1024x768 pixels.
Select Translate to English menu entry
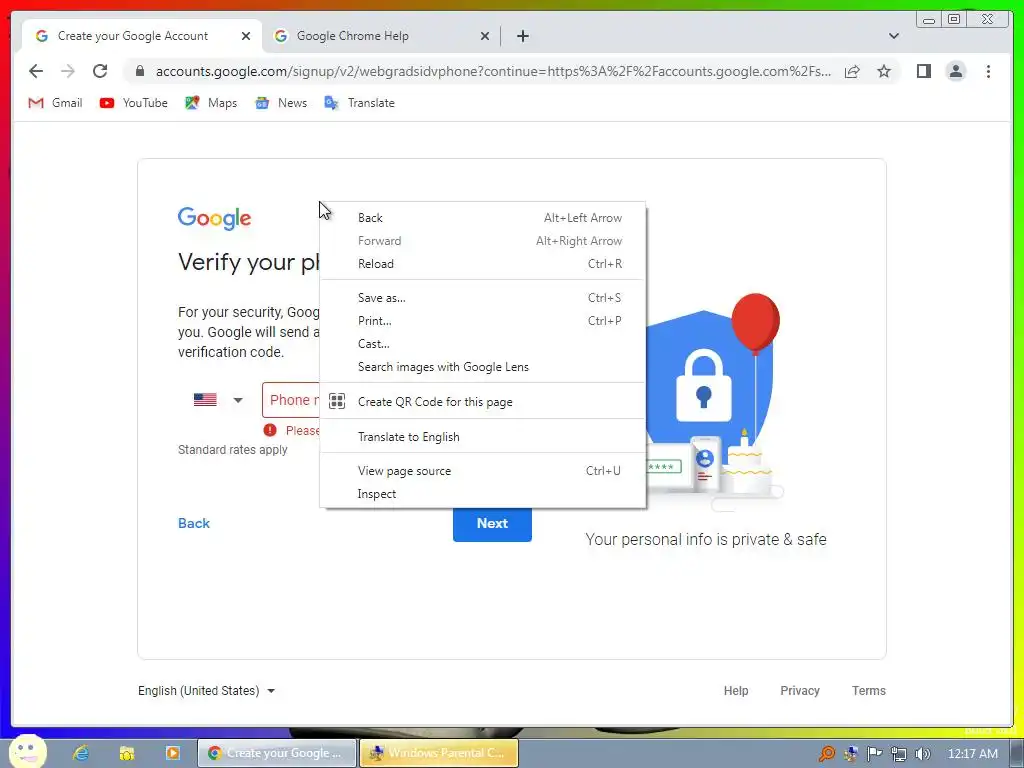point(483,437)
